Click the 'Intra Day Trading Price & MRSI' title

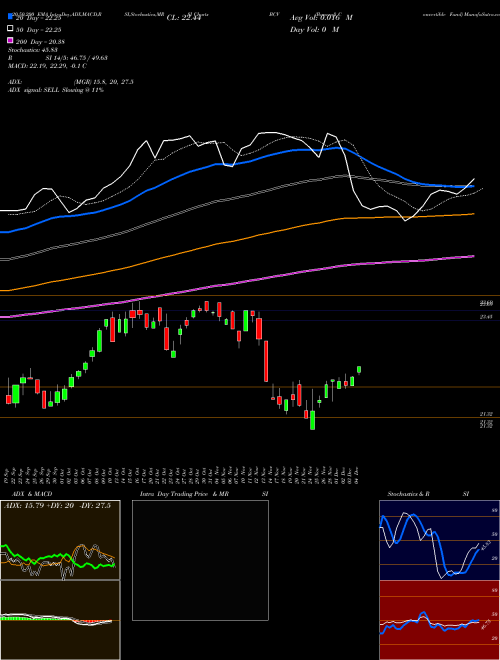(204, 494)
